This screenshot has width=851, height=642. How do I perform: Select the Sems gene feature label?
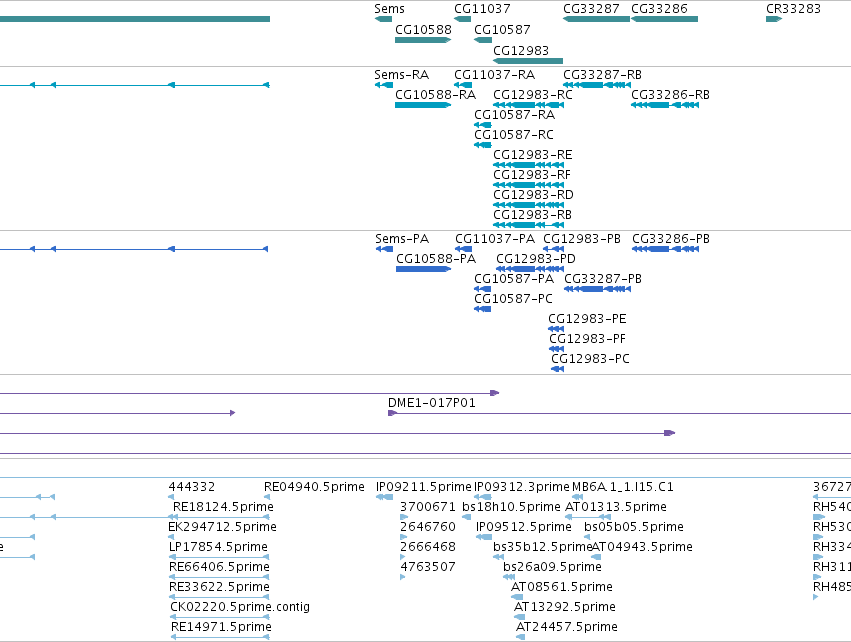coord(389,9)
